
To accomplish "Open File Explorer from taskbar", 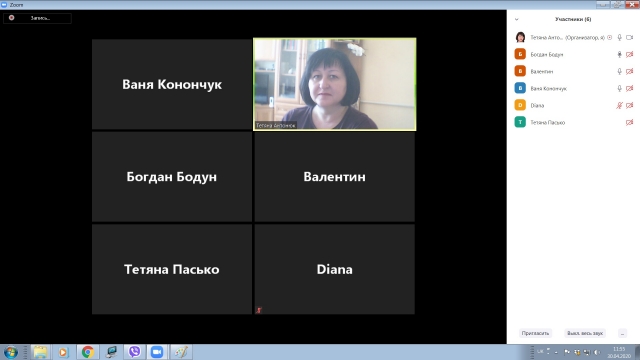I will pyautogui.click(x=40, y=352).
